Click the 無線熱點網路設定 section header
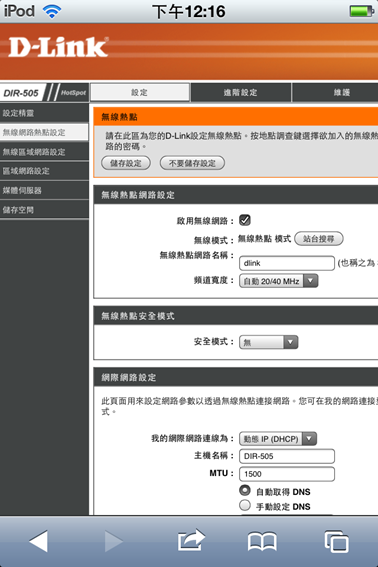The width and height of the screenshot is (378, 567). tap(236, 195)
